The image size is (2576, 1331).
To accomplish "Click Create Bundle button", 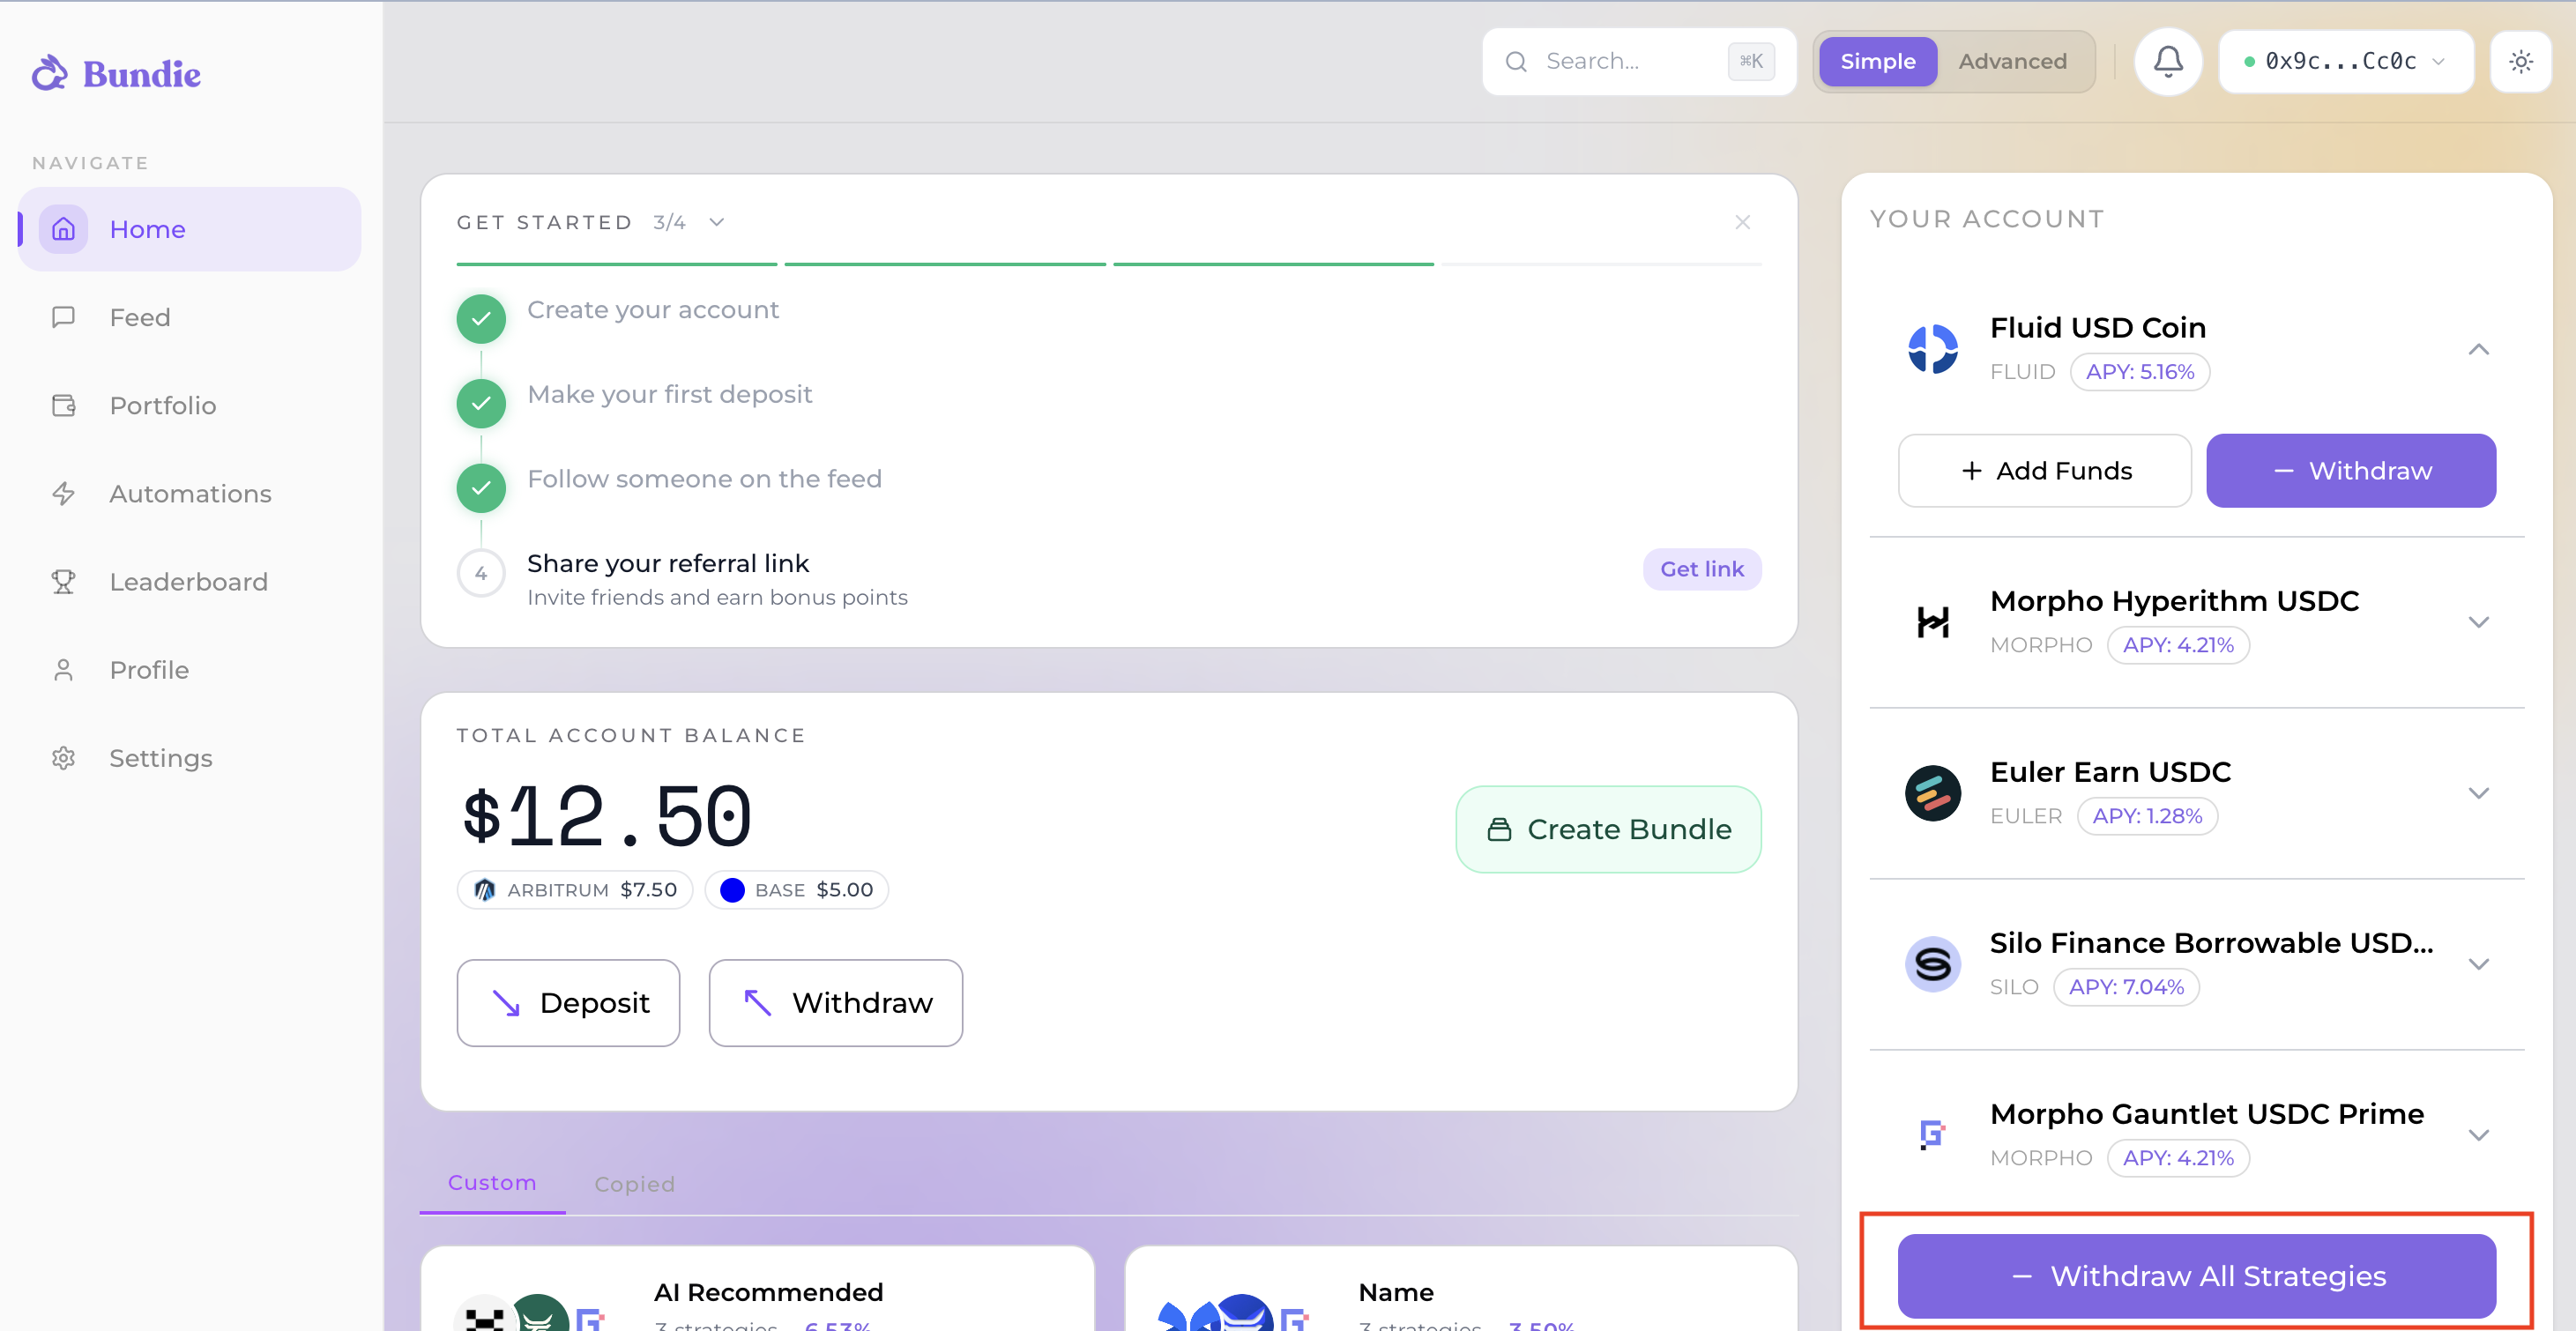I will 1608,829.
